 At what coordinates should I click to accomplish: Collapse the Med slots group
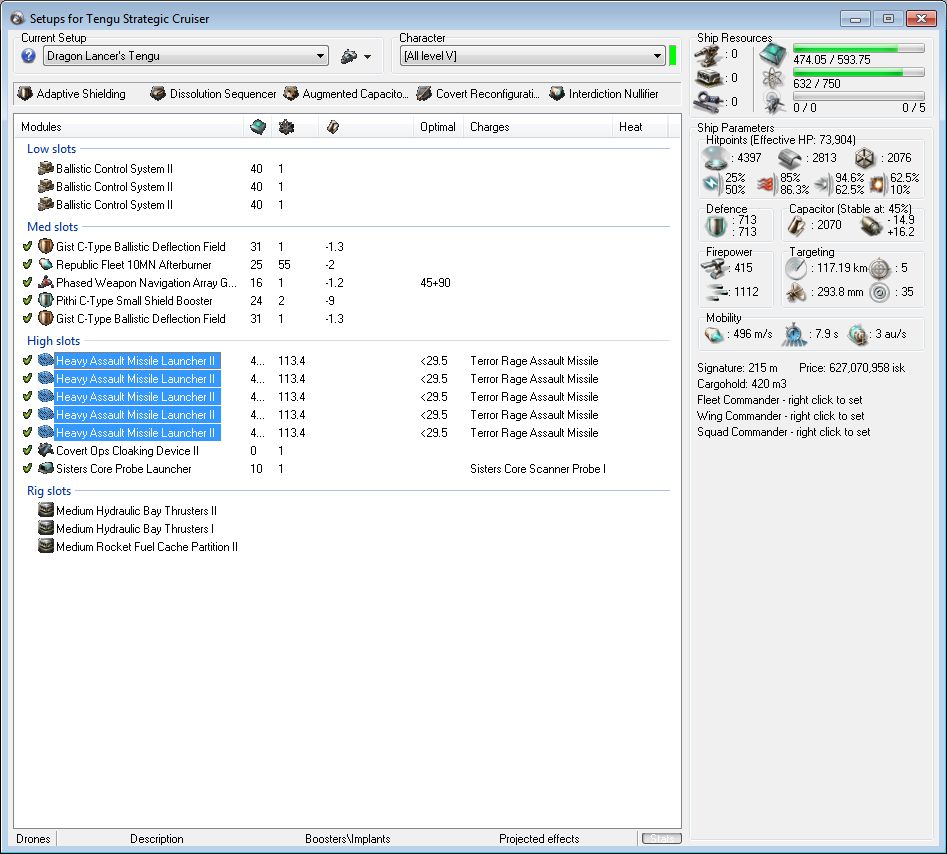click(x=53, y=226)
